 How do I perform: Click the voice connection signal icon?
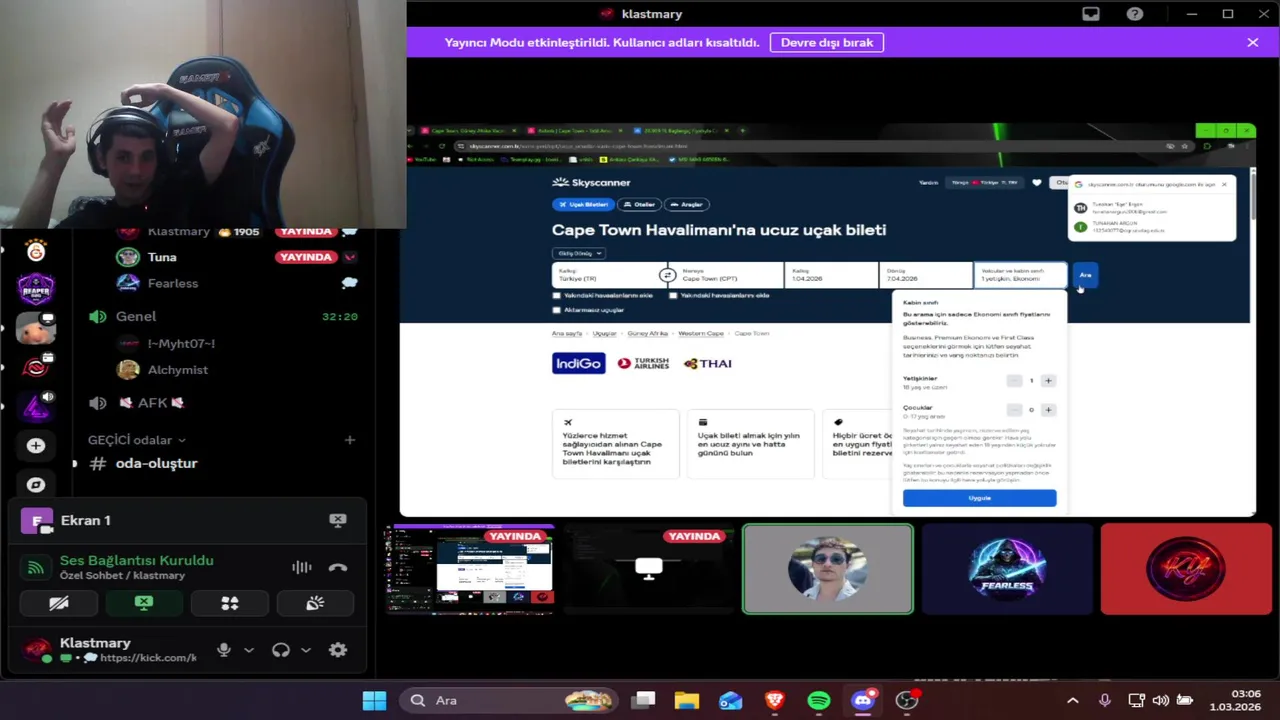click(36, 567)
